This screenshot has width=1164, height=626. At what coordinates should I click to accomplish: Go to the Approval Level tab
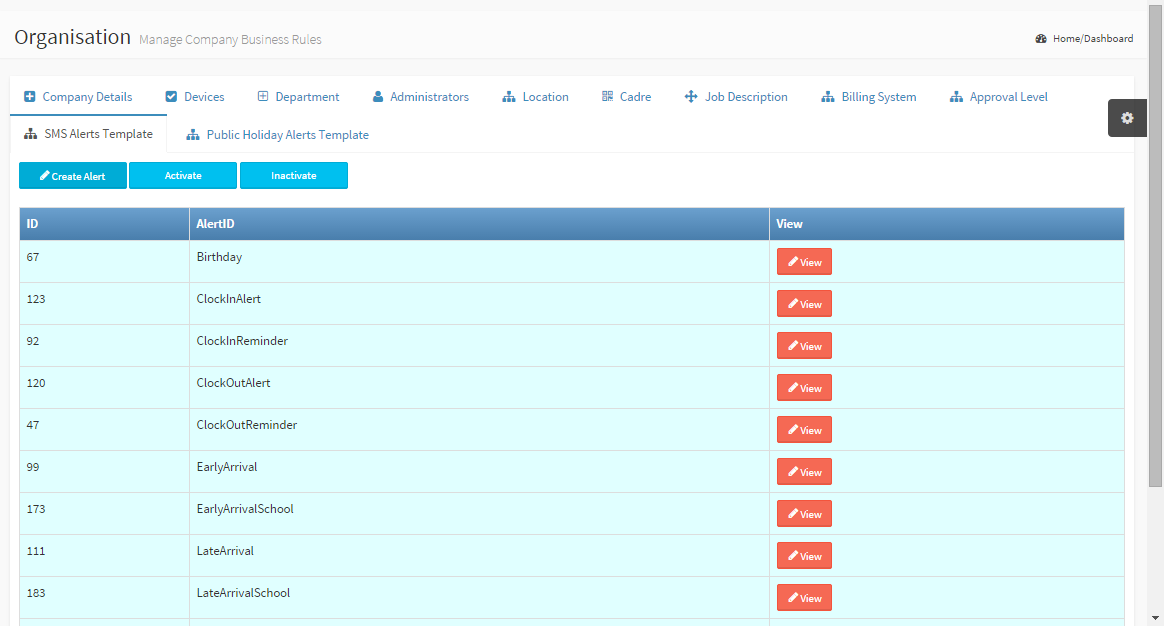pyautogui.click(x=1008, y=97)
